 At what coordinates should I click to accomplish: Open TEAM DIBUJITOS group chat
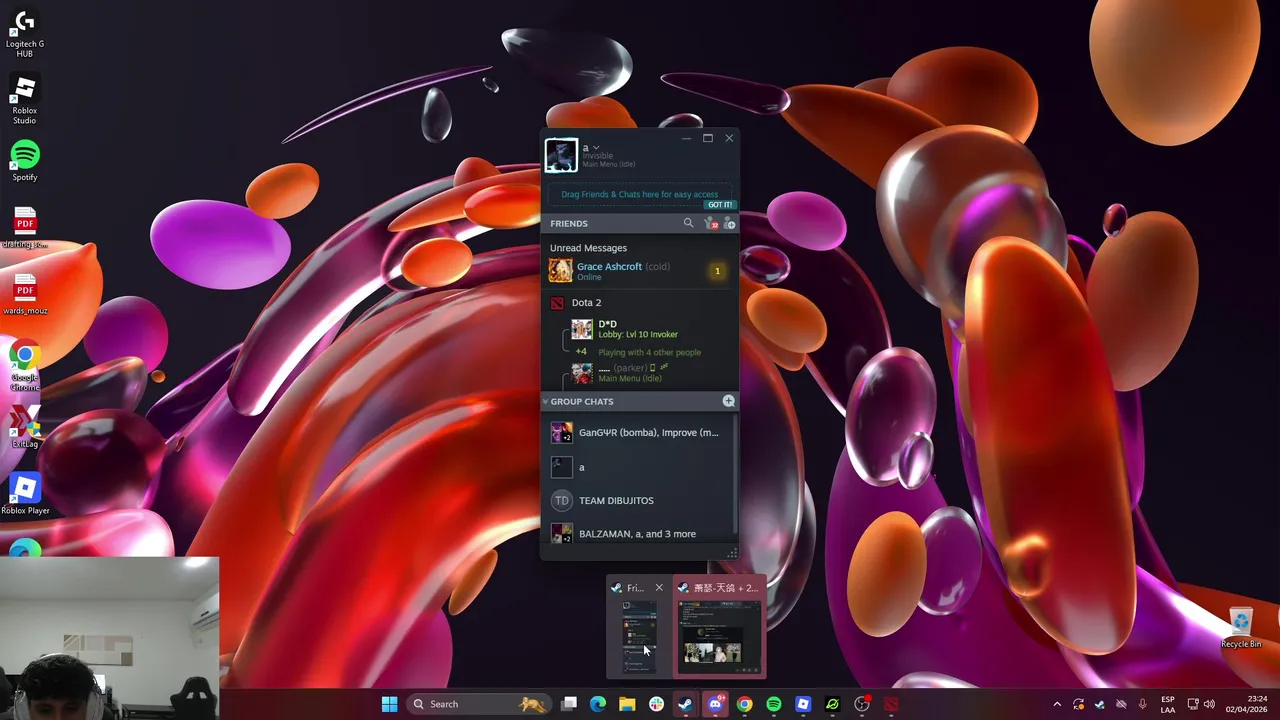[636, 500]
